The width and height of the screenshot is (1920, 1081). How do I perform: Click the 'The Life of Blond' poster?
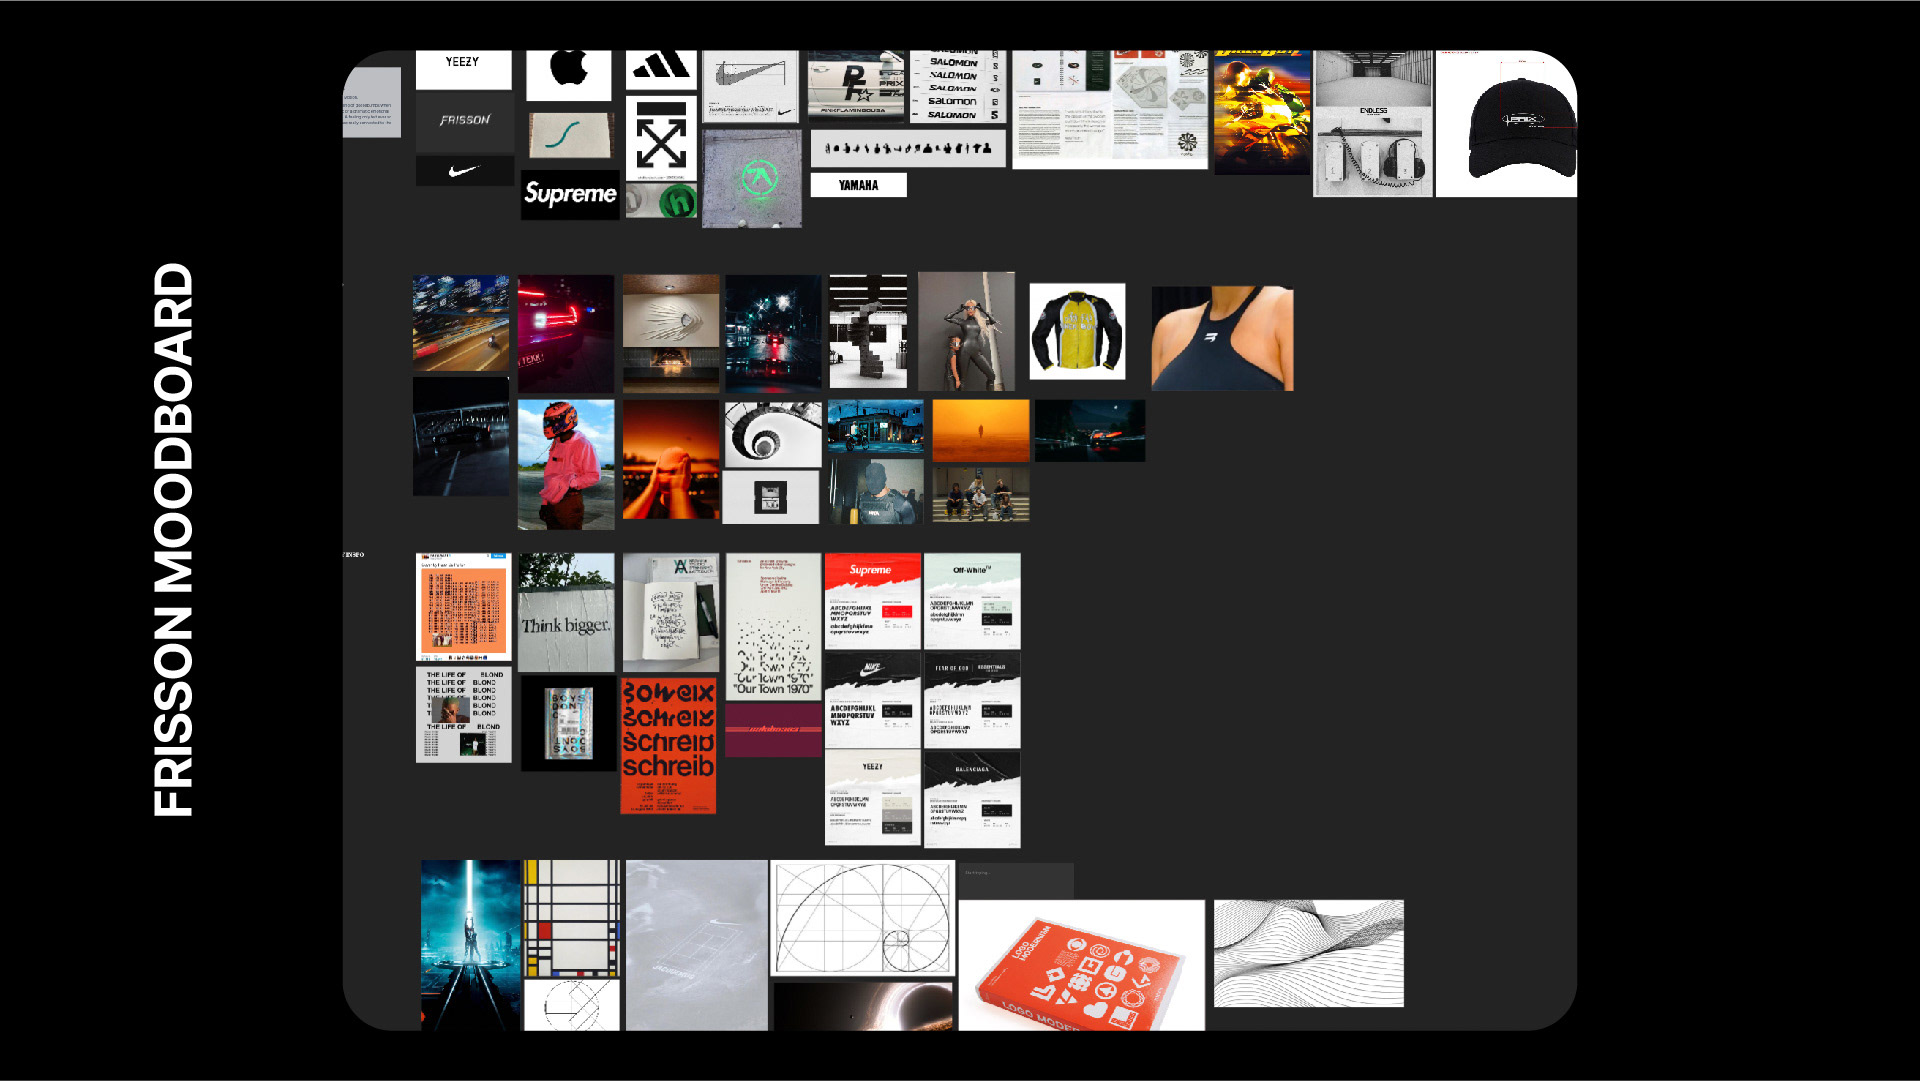click(463, 715)
